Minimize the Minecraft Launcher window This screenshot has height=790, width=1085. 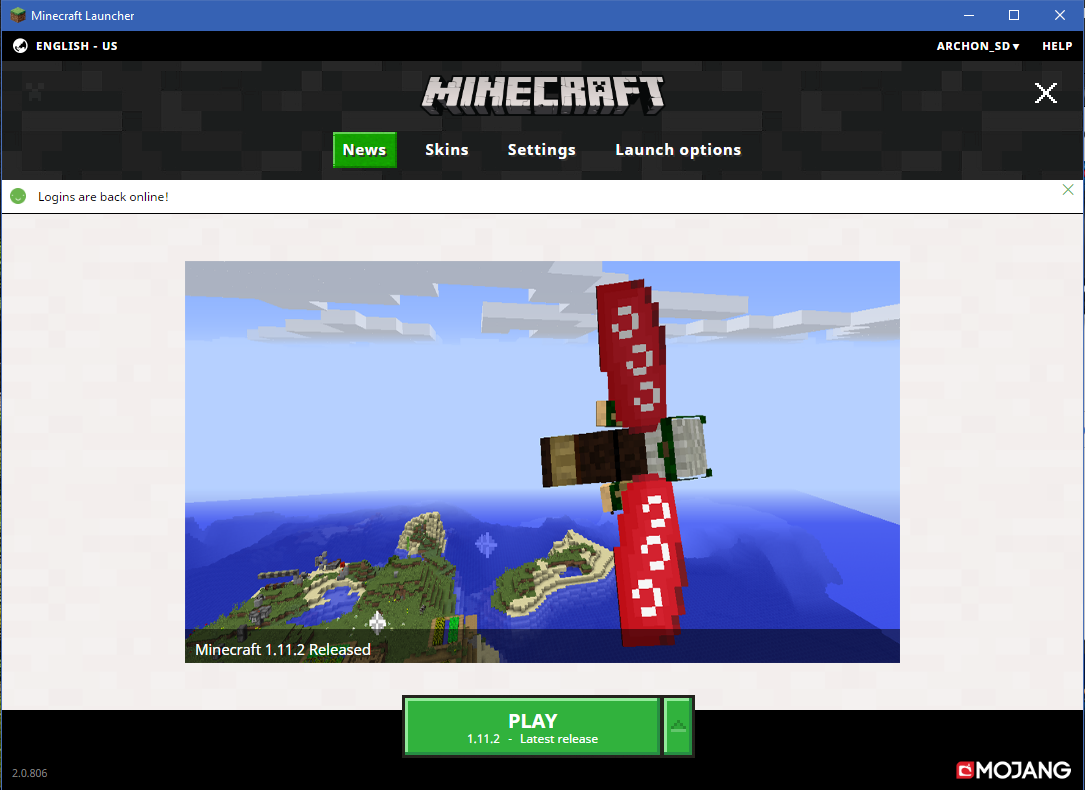point(969,15)
